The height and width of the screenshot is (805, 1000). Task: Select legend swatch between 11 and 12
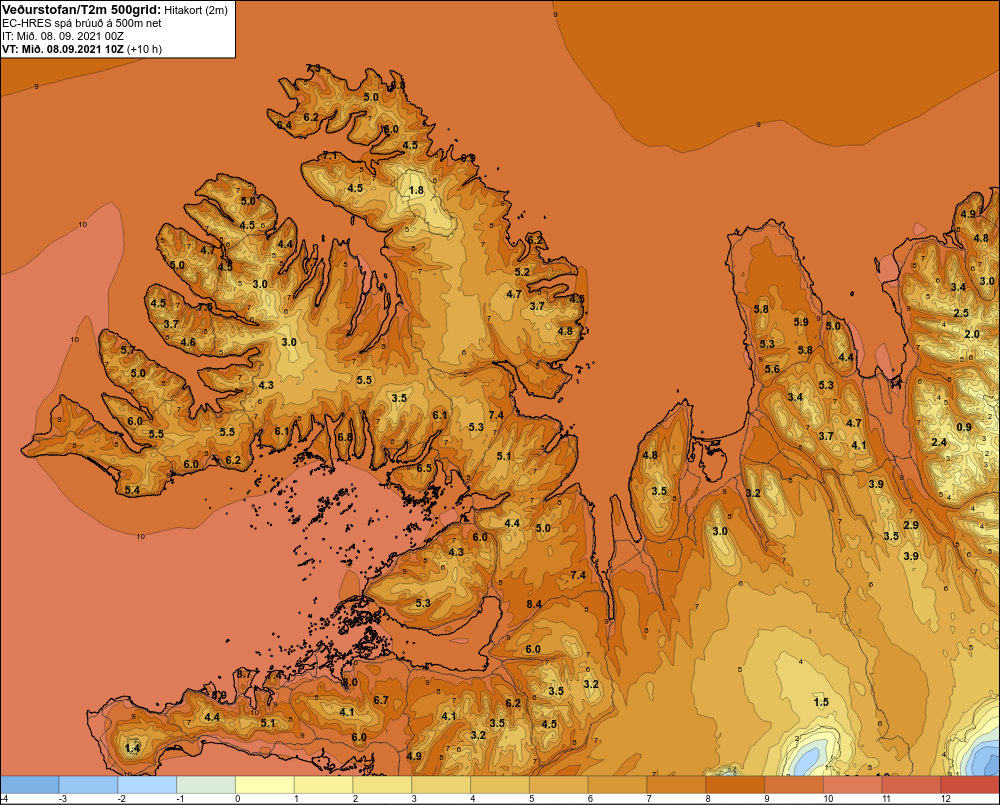point(911,784)
